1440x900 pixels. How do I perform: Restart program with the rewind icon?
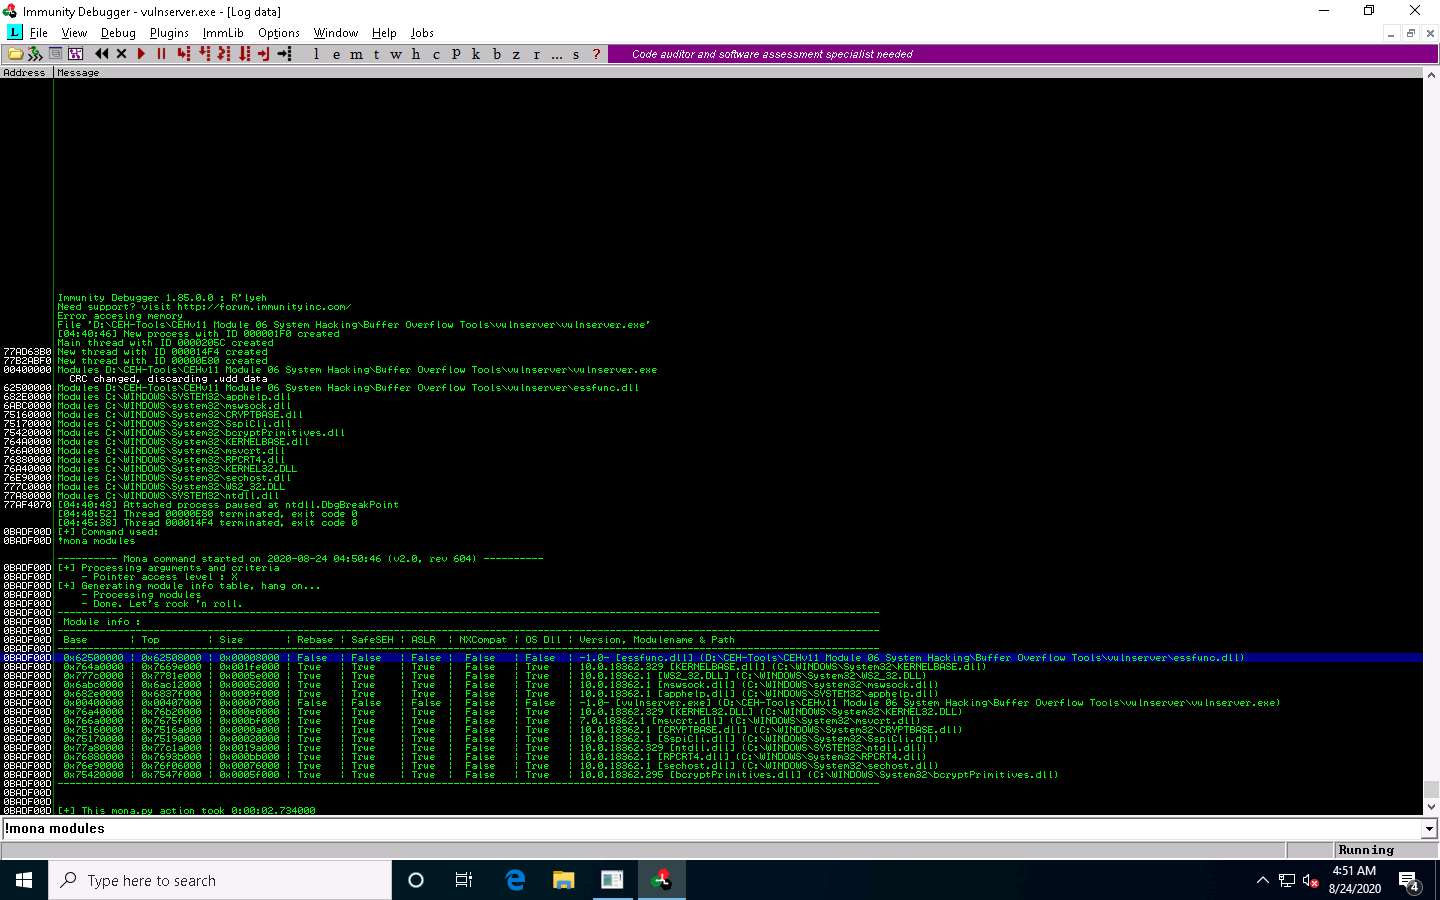pyautogui.click(x=102, y=54)
